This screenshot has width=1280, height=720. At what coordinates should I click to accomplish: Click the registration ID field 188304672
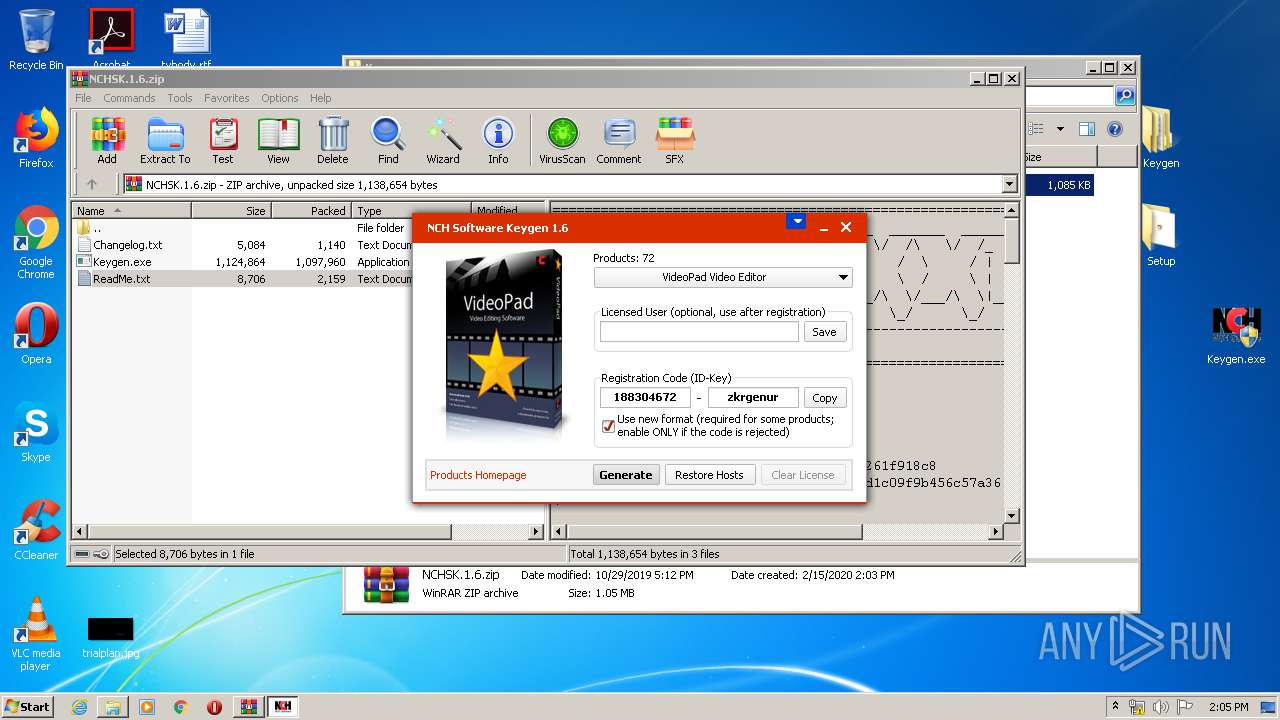[x=646, y=397]
